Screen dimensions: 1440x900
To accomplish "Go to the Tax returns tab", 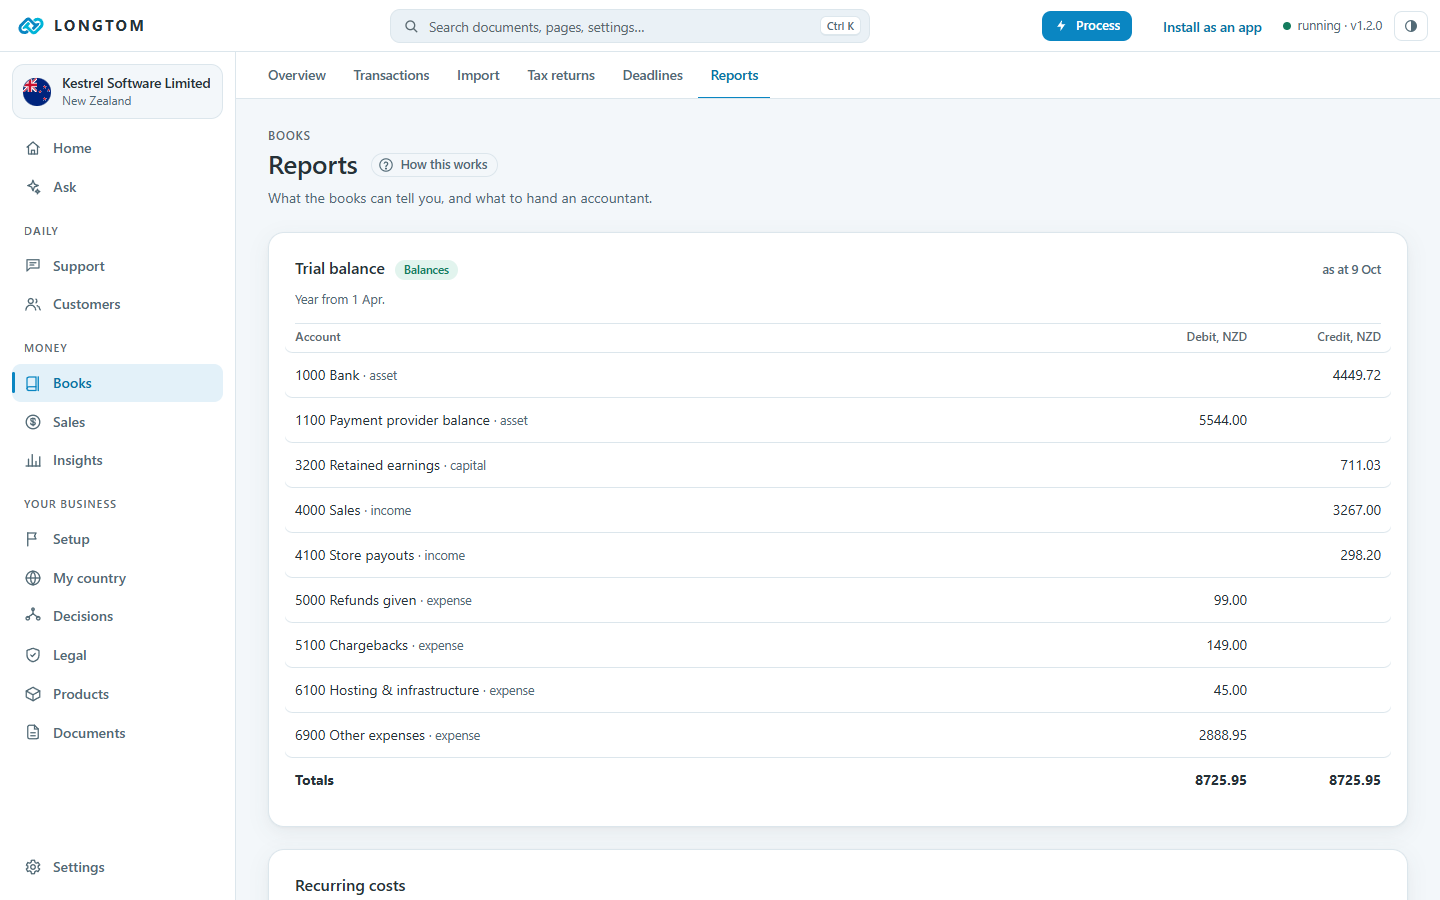I will coord(561,75).
